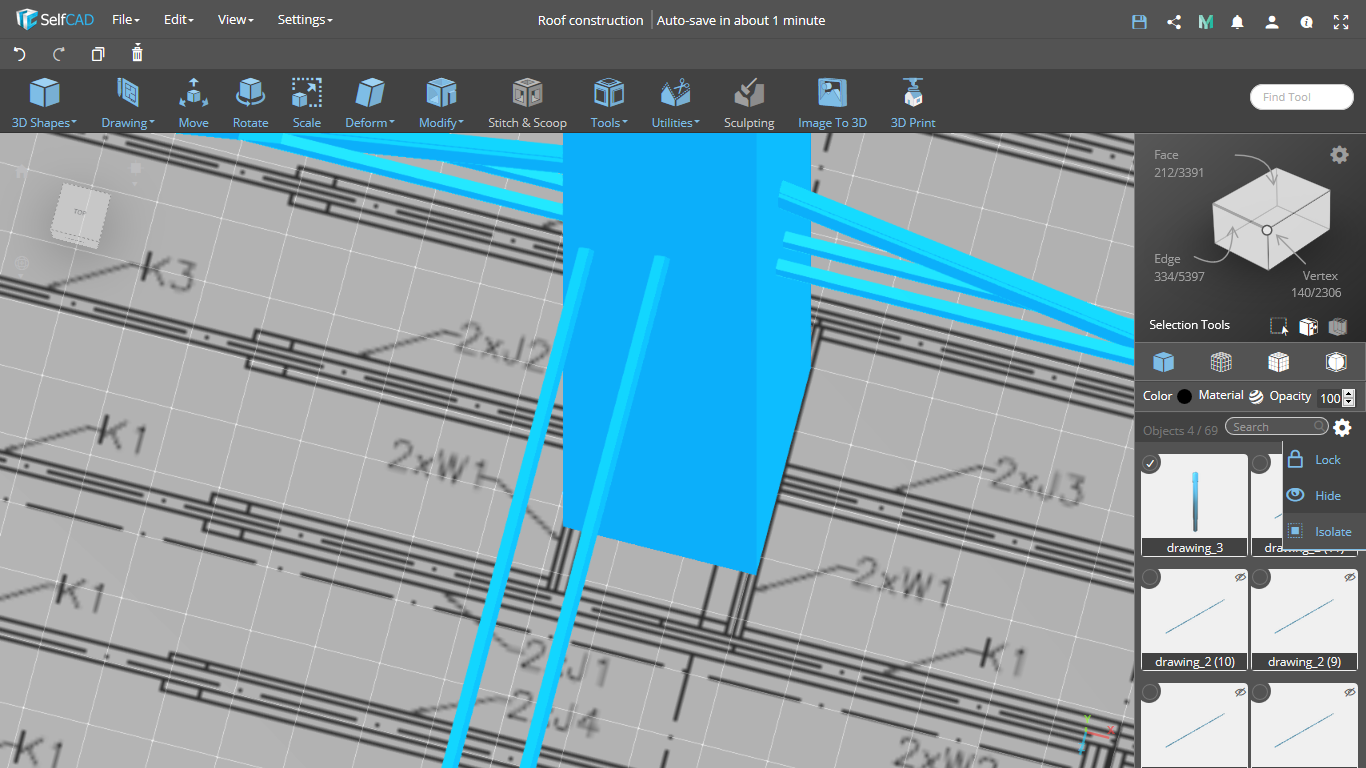This screenshot has width=1366, height=768.
Task: Select the Move tool
Action: click(x=193, y=104)
